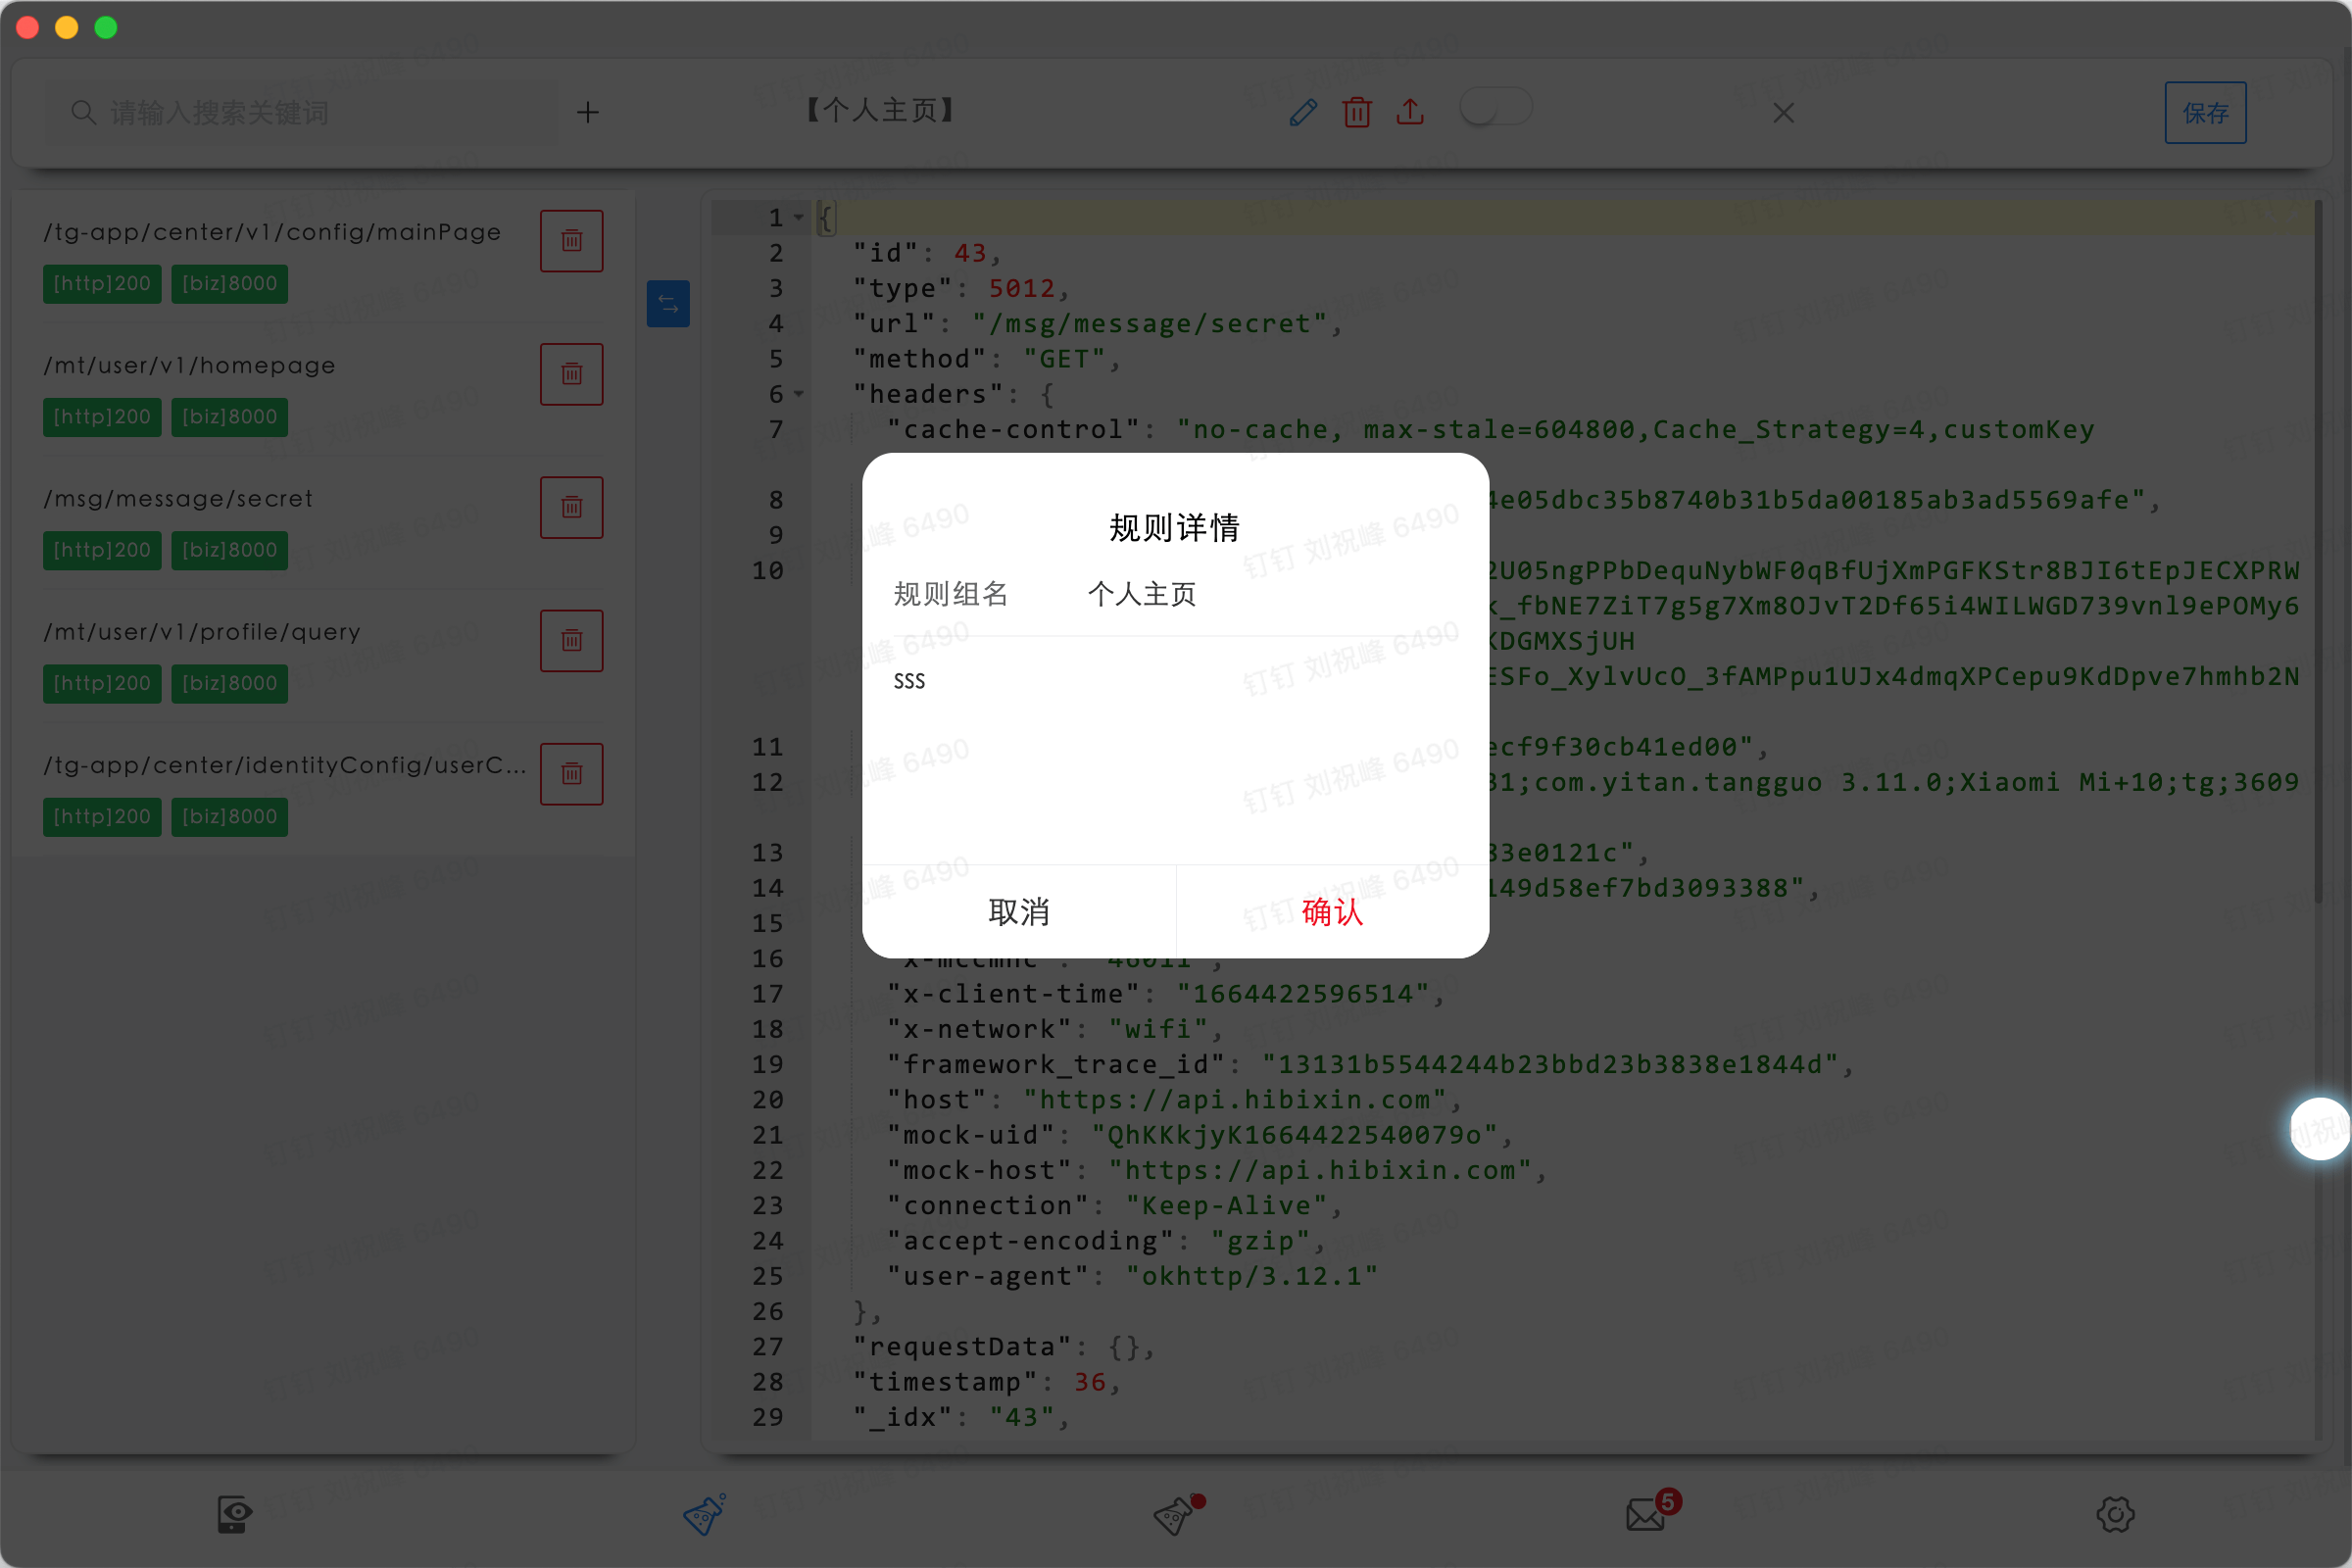Click the yellow macOS minimize button
Viewport: 2352px width, 1568px height.
click(x=67, y=27)
